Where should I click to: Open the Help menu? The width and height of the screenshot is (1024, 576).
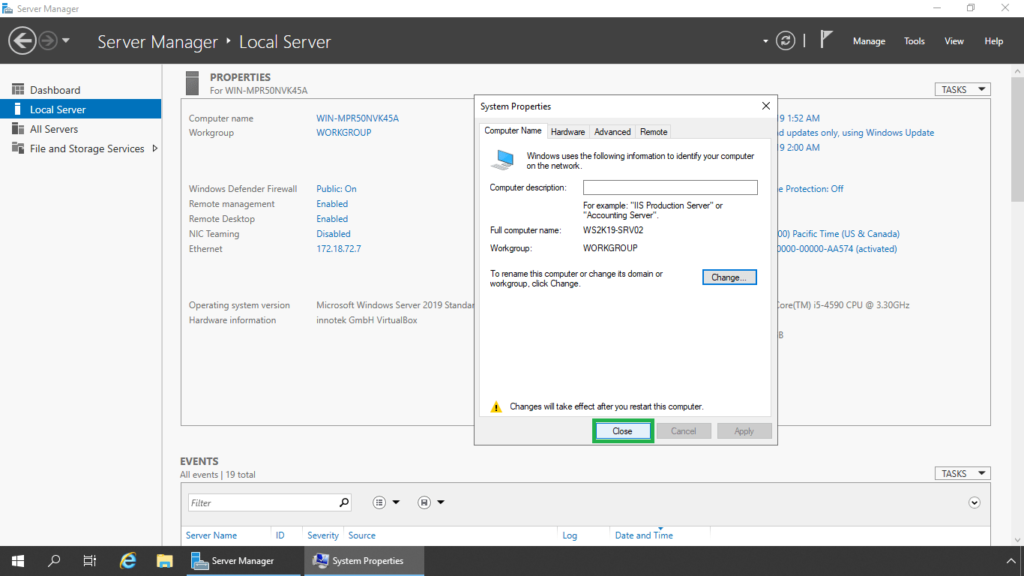993,41
